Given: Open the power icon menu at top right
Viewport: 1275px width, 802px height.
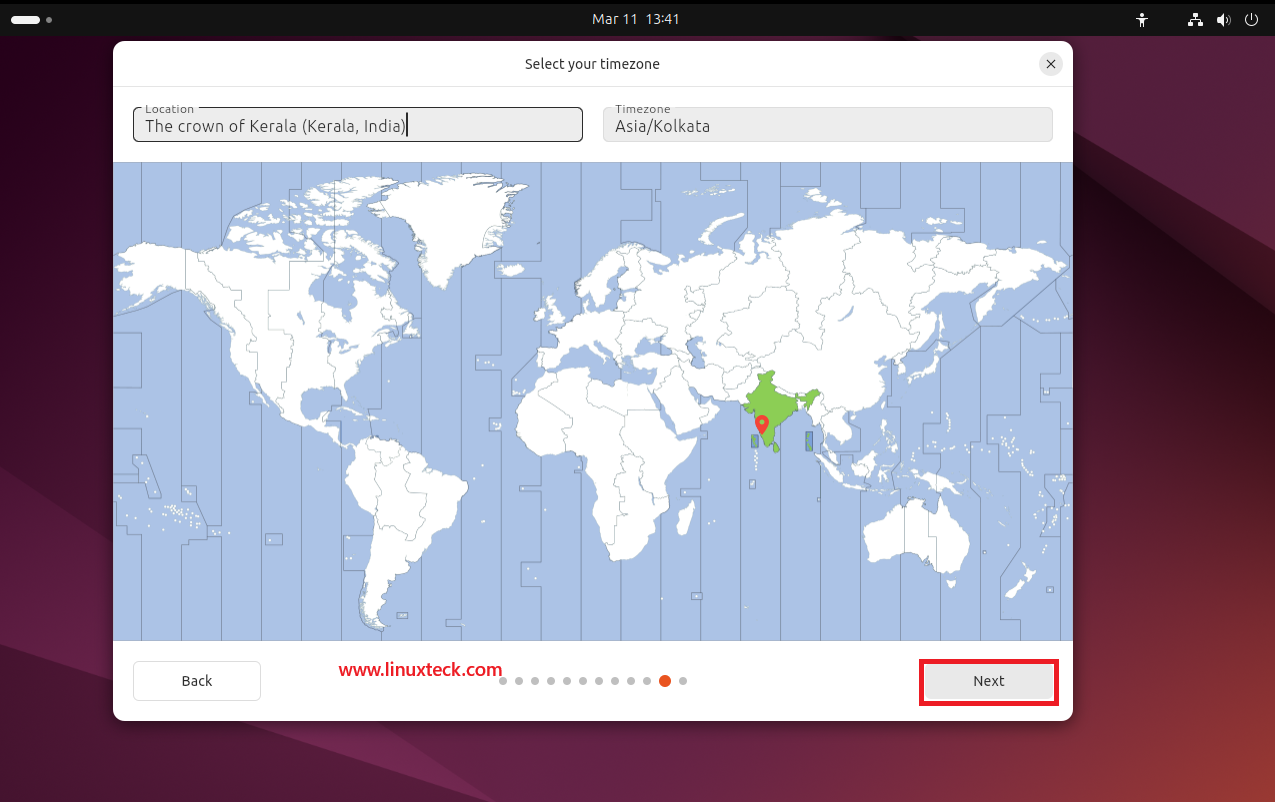Looking at the screenshot, I should point(1251,19).
